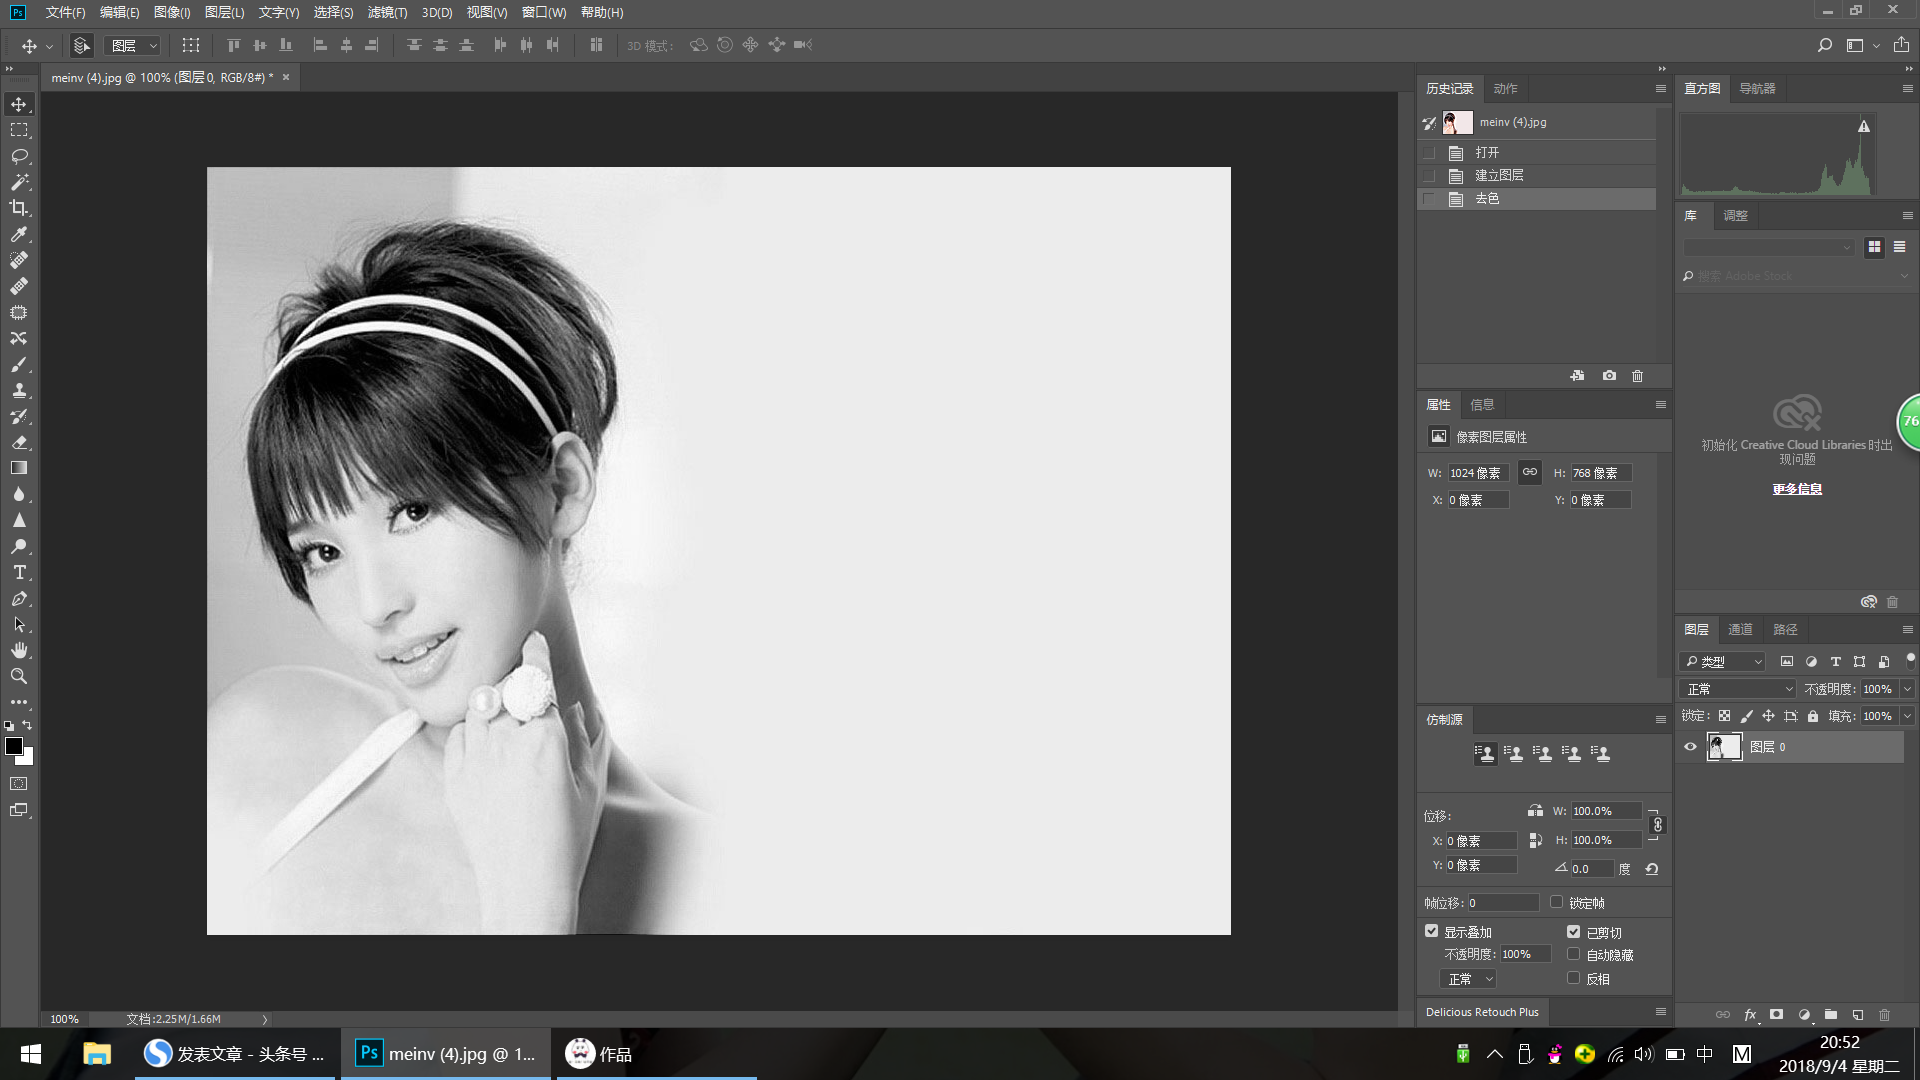Create new adjustment layer icon
The width and height of the screenshot is (1920, 1080).
(1804, 1014)
